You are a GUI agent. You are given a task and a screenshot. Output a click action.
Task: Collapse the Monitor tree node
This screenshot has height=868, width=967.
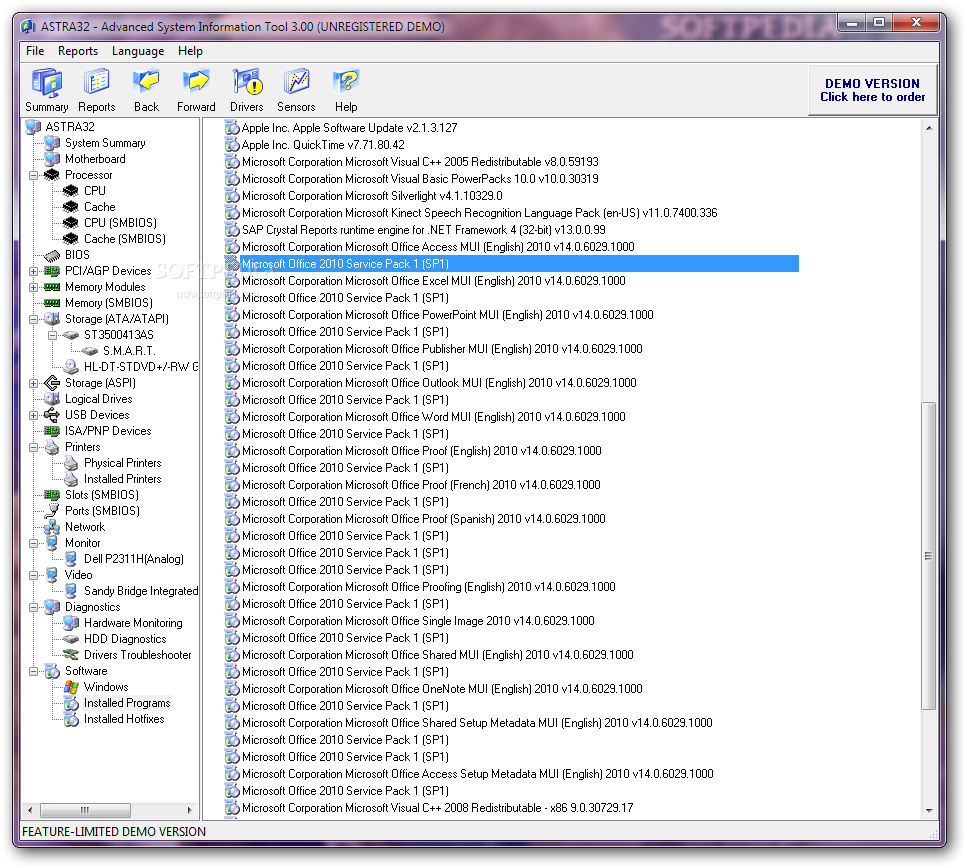click(x=33, y=543)
